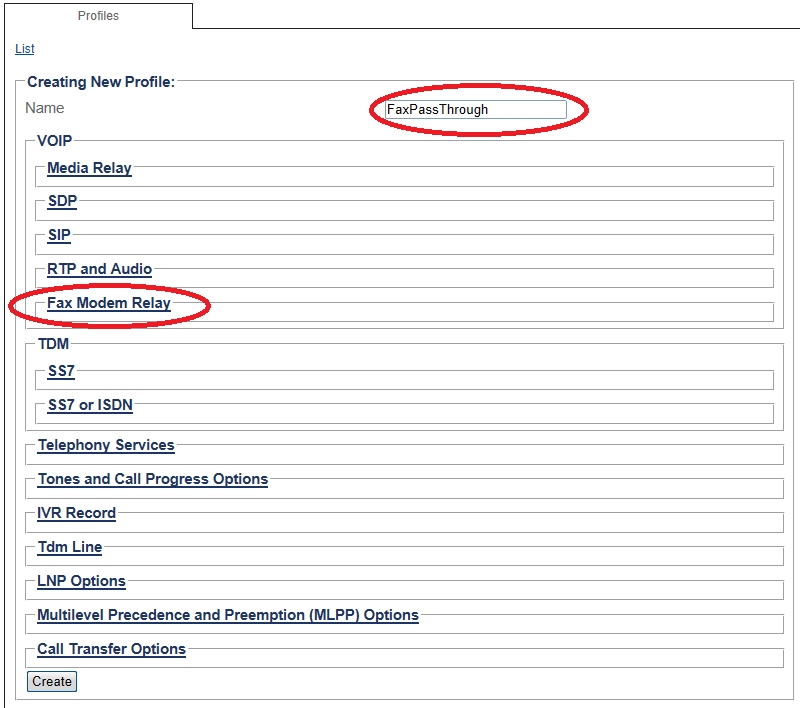Expand the SS7 or ISDN section

pyautogui.click(x=90, y=405)
